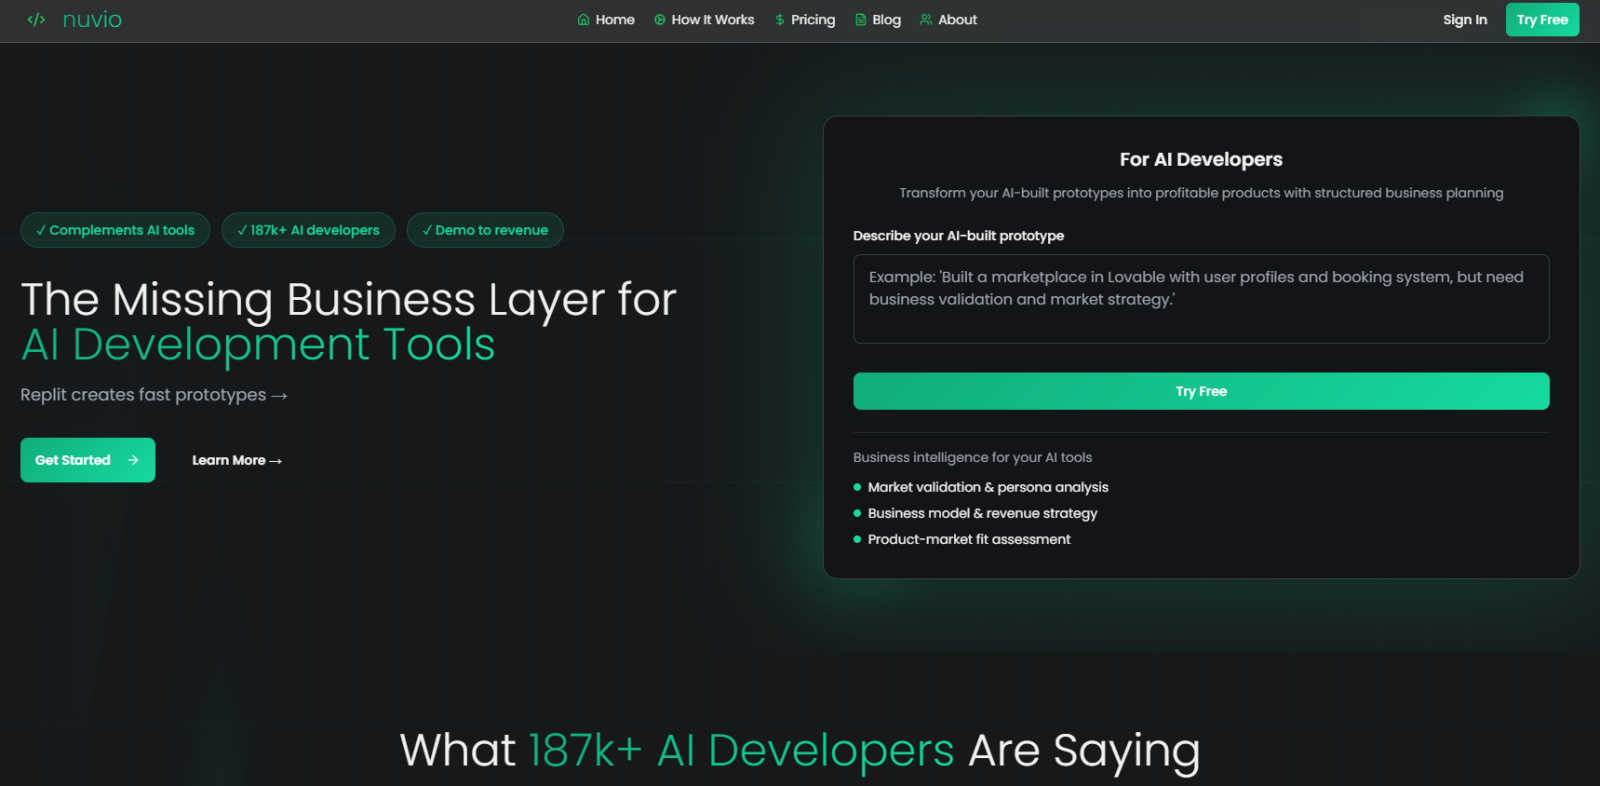Open the How It Works menu item

[x=712, y=20]
